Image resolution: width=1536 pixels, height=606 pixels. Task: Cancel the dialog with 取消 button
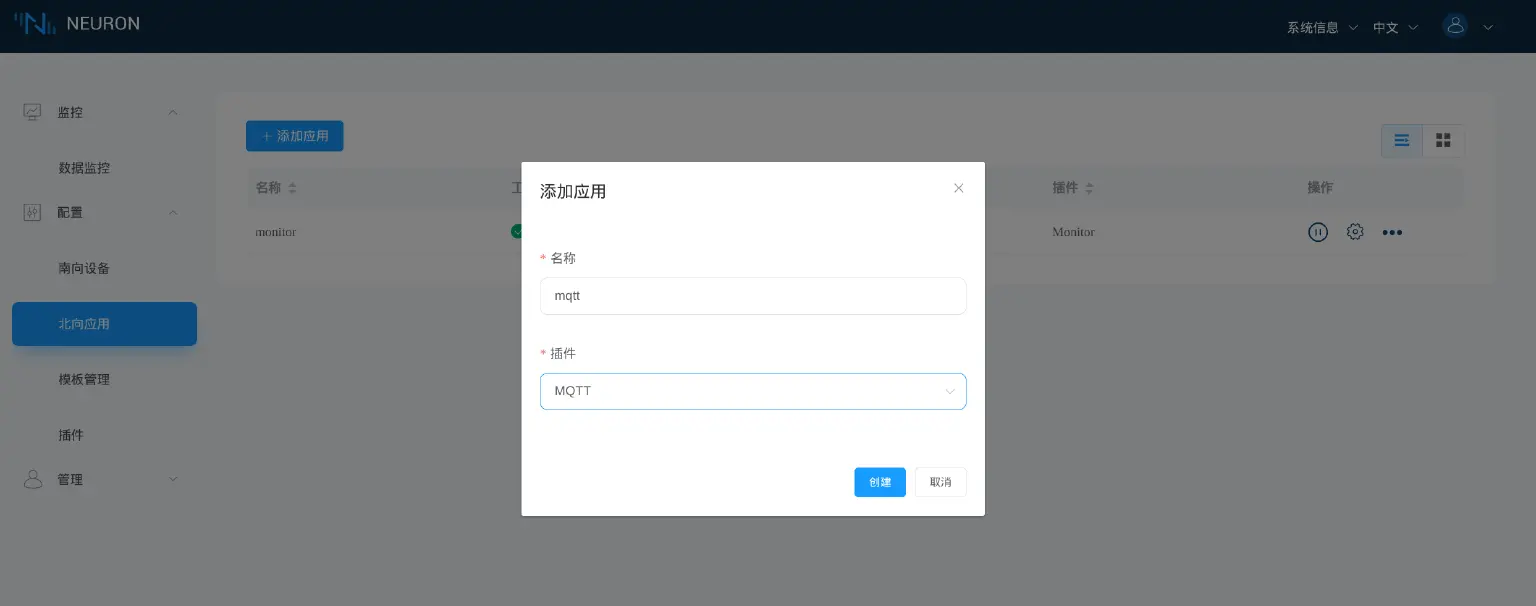point(940,482)
